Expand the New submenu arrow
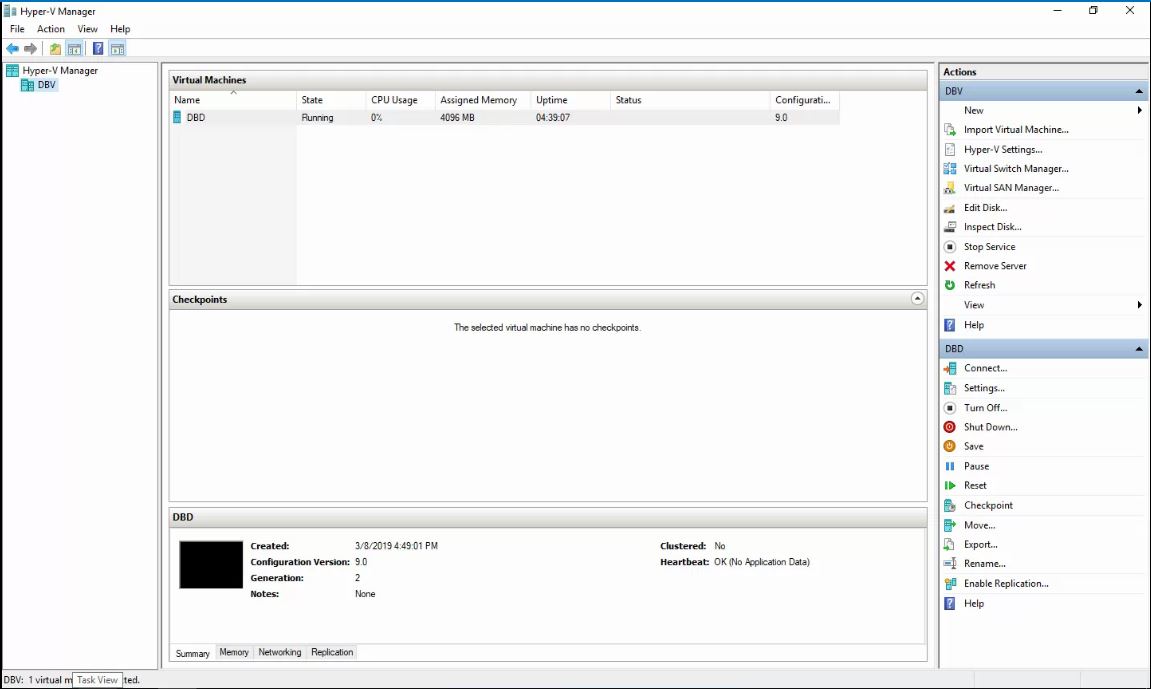The height and width of the screenshot is (689, 1151). coord(1139,110)
